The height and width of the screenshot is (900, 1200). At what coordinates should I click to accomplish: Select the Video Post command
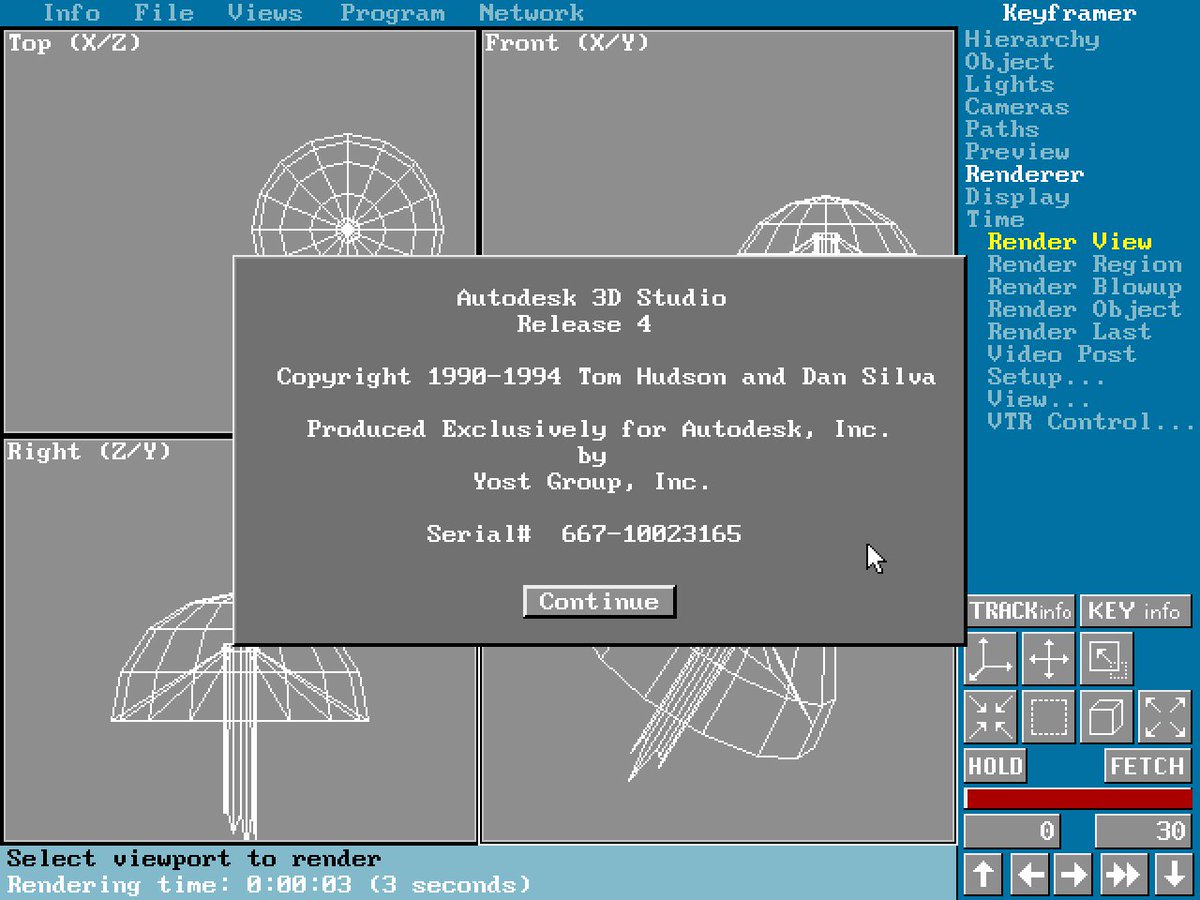(x=1062, y=354)
